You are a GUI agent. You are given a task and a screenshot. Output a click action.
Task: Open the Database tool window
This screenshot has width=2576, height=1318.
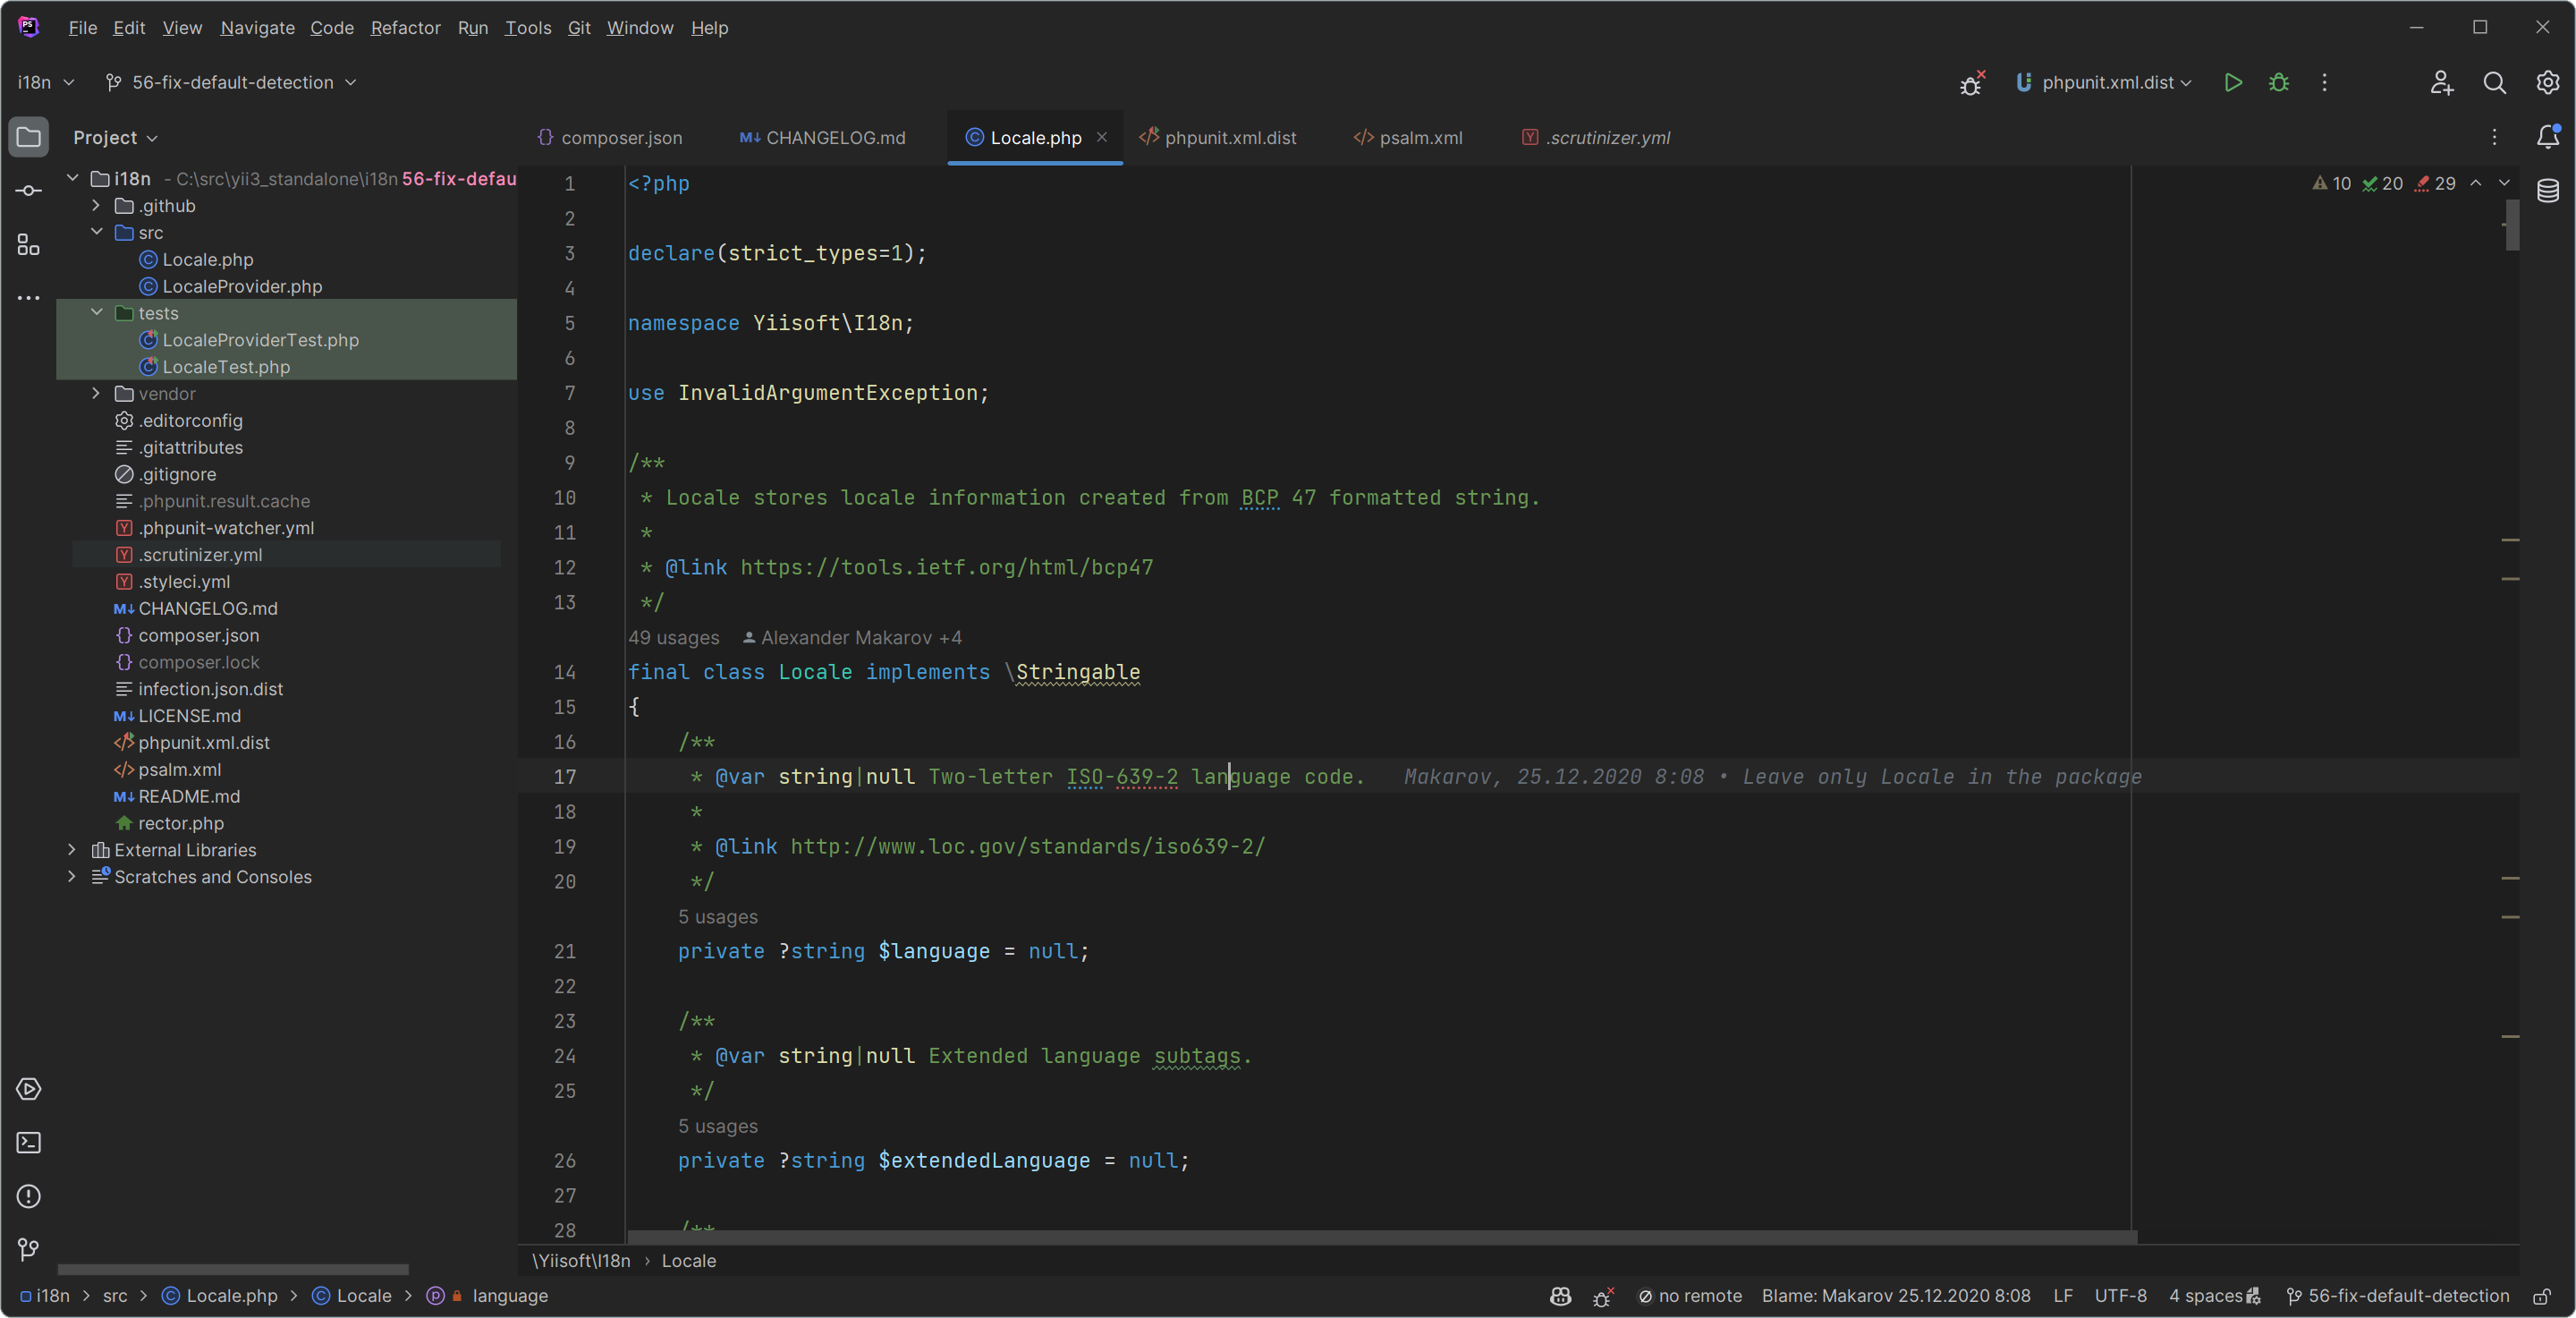tap(2547, 190)
